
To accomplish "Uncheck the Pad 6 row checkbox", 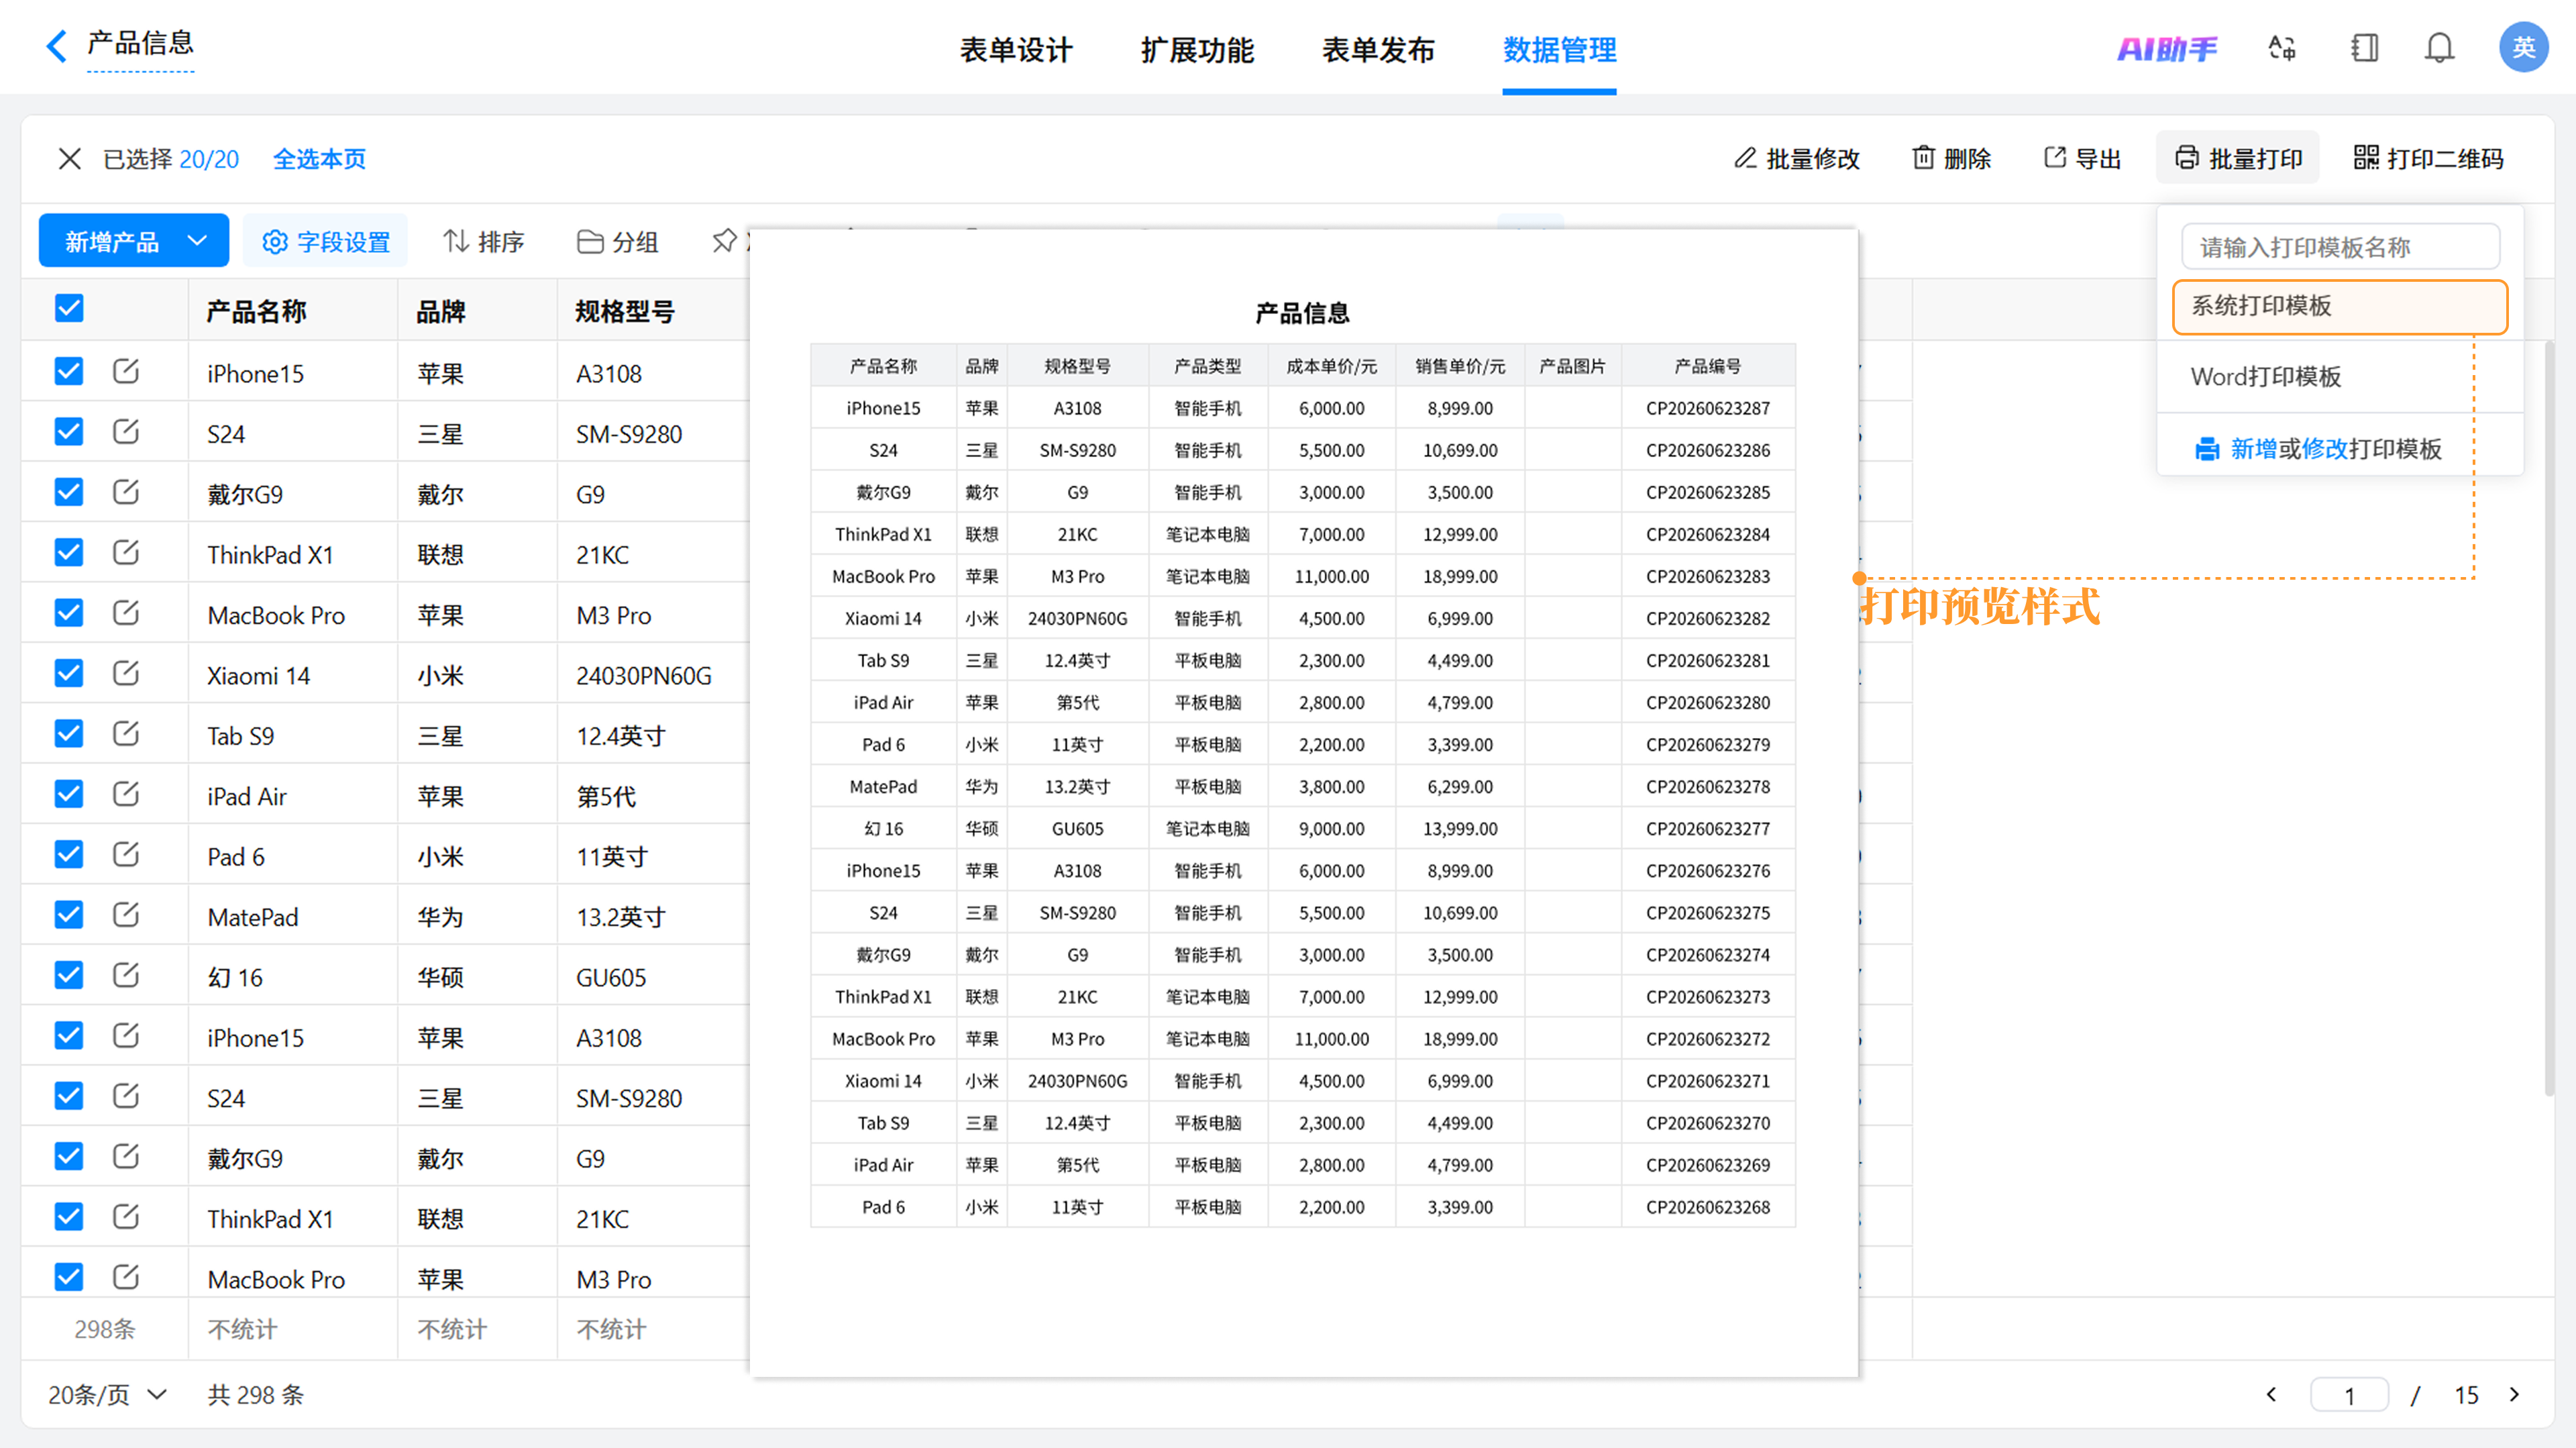I will [x=69, y=854].
